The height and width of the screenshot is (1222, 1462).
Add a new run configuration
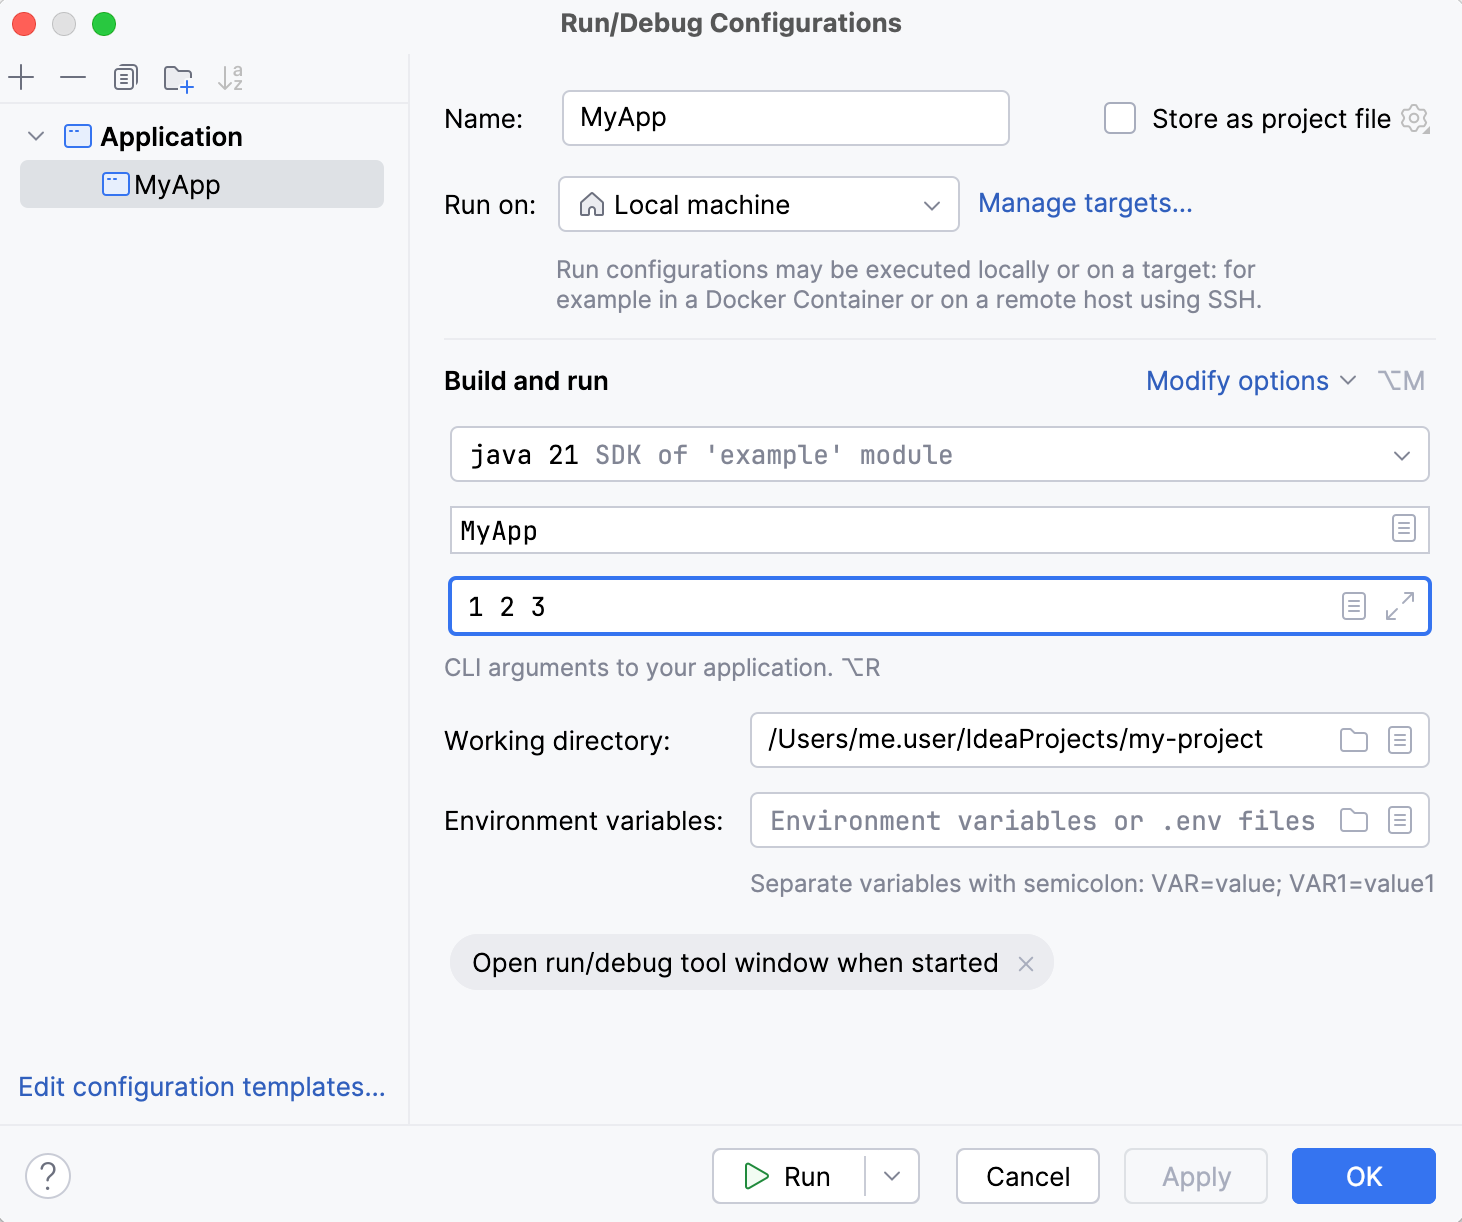coord(21,77)
